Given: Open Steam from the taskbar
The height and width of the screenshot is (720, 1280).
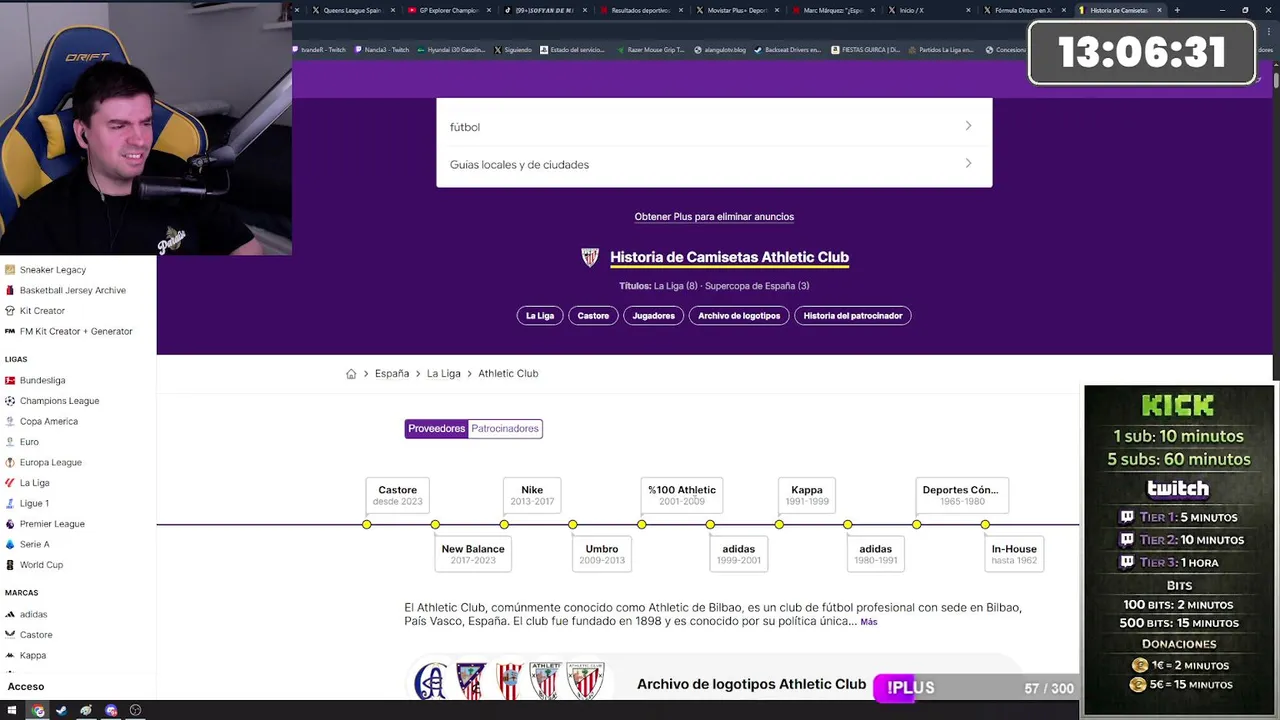Looking at the screenshot, I should 61,711.
